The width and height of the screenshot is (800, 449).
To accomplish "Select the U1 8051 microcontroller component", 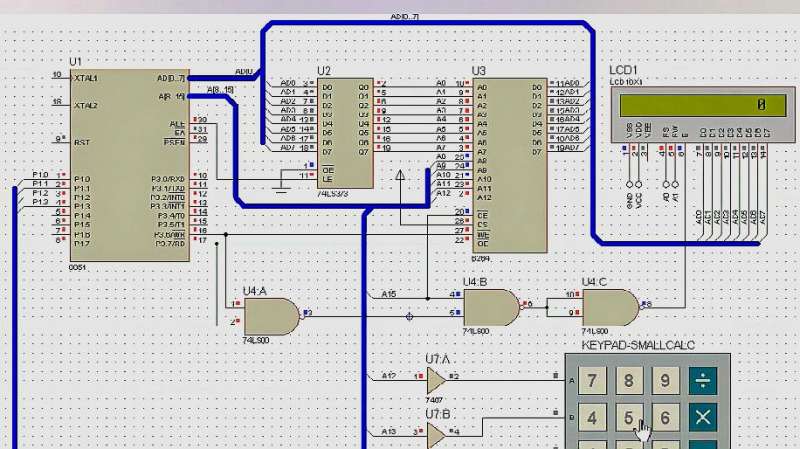I will tap(130, 165).
